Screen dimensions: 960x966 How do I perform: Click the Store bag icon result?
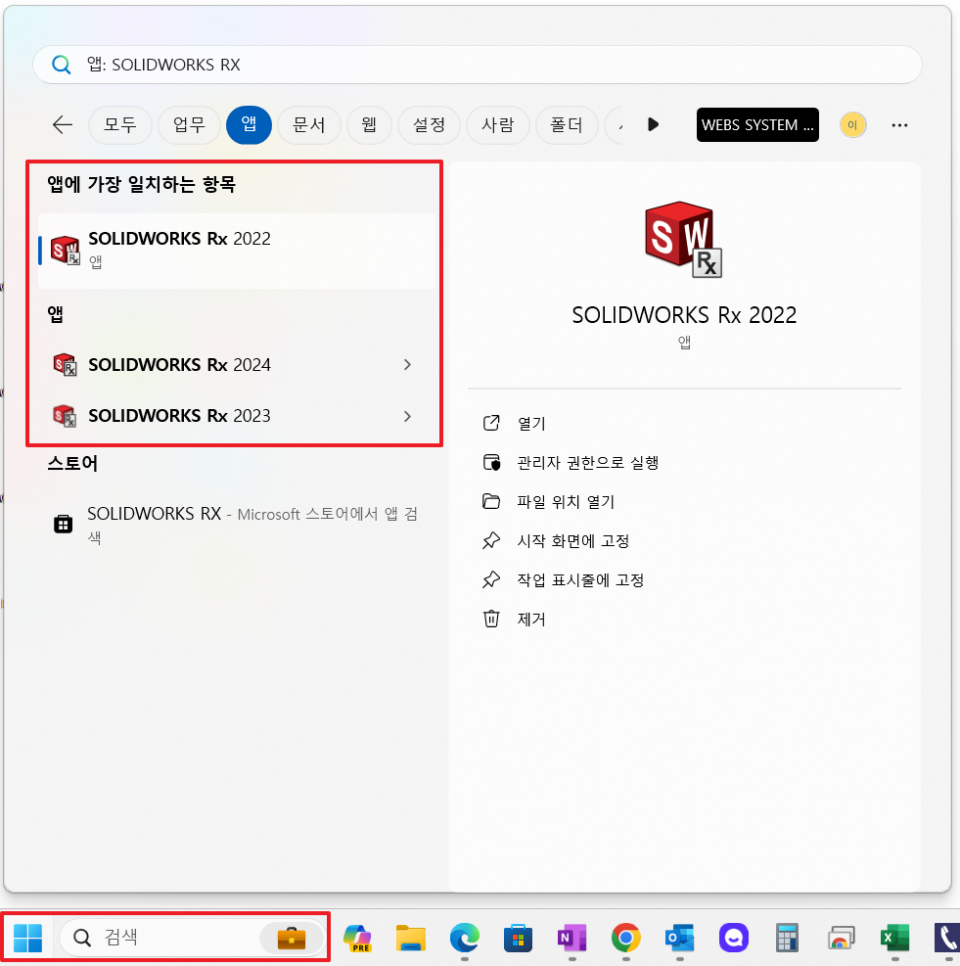tap(63, 524)
